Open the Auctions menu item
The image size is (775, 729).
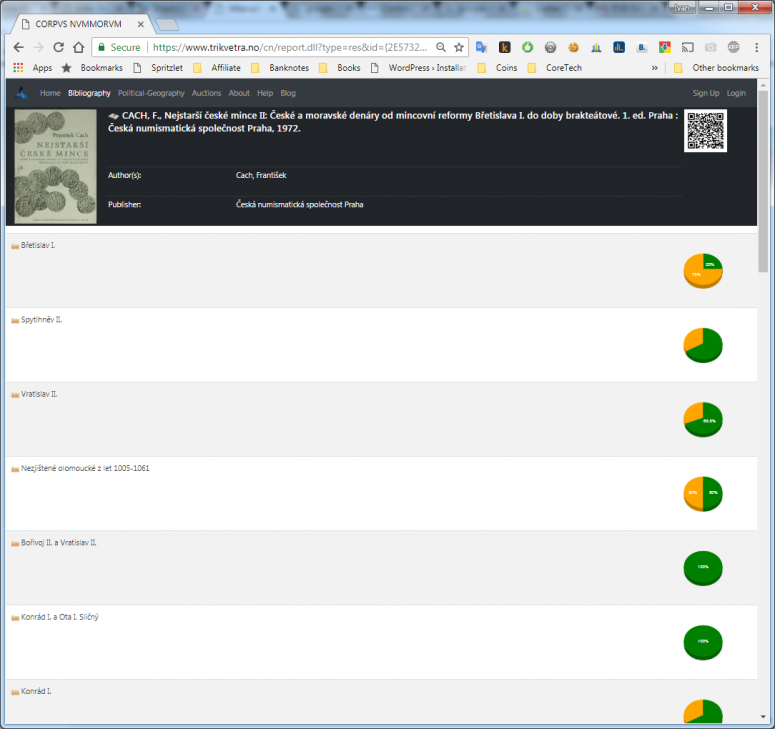click(x=206, y=93)
